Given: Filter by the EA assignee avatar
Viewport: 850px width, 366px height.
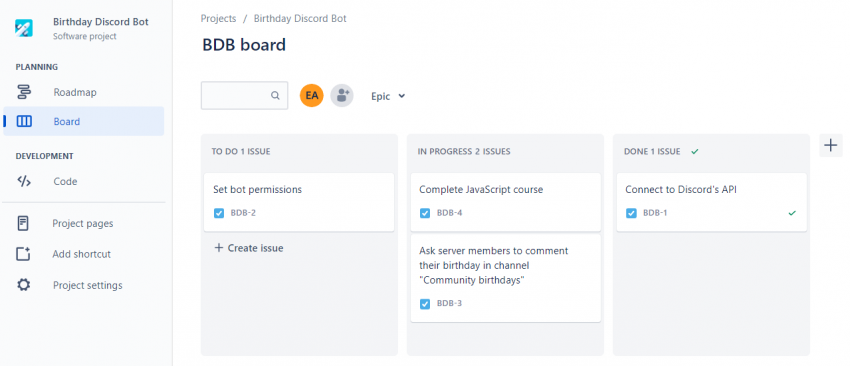Looking at the screenshot, I should tap(312, 96).
